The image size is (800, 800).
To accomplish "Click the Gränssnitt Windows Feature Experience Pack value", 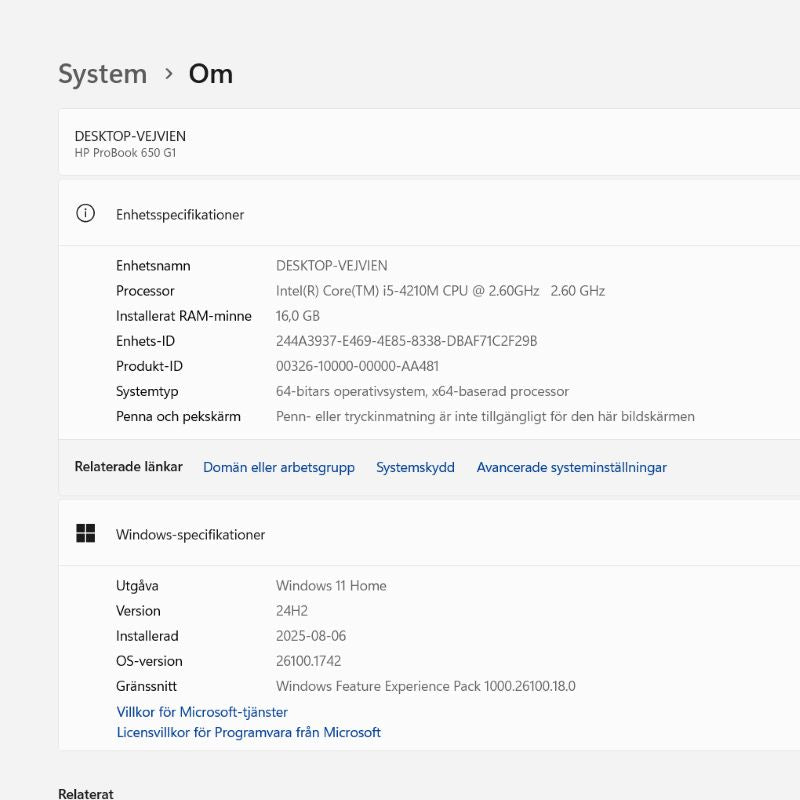I will coord(425,686).
